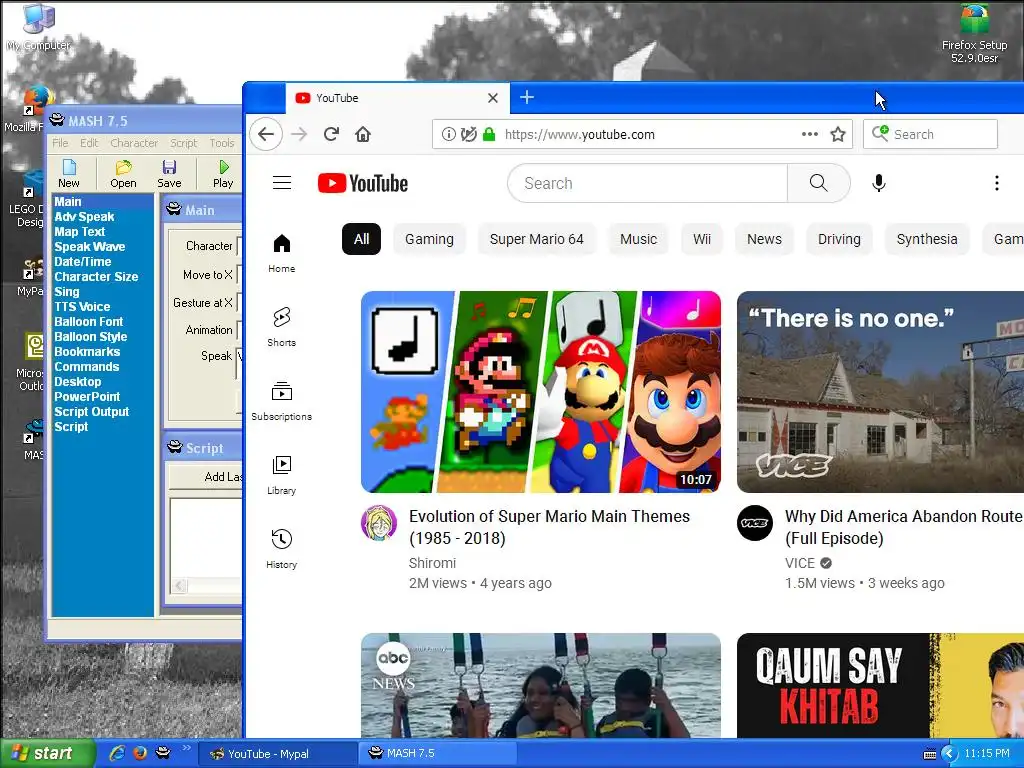Open Evolution of Super Mario Main Themes title

(x=549, y=527)
